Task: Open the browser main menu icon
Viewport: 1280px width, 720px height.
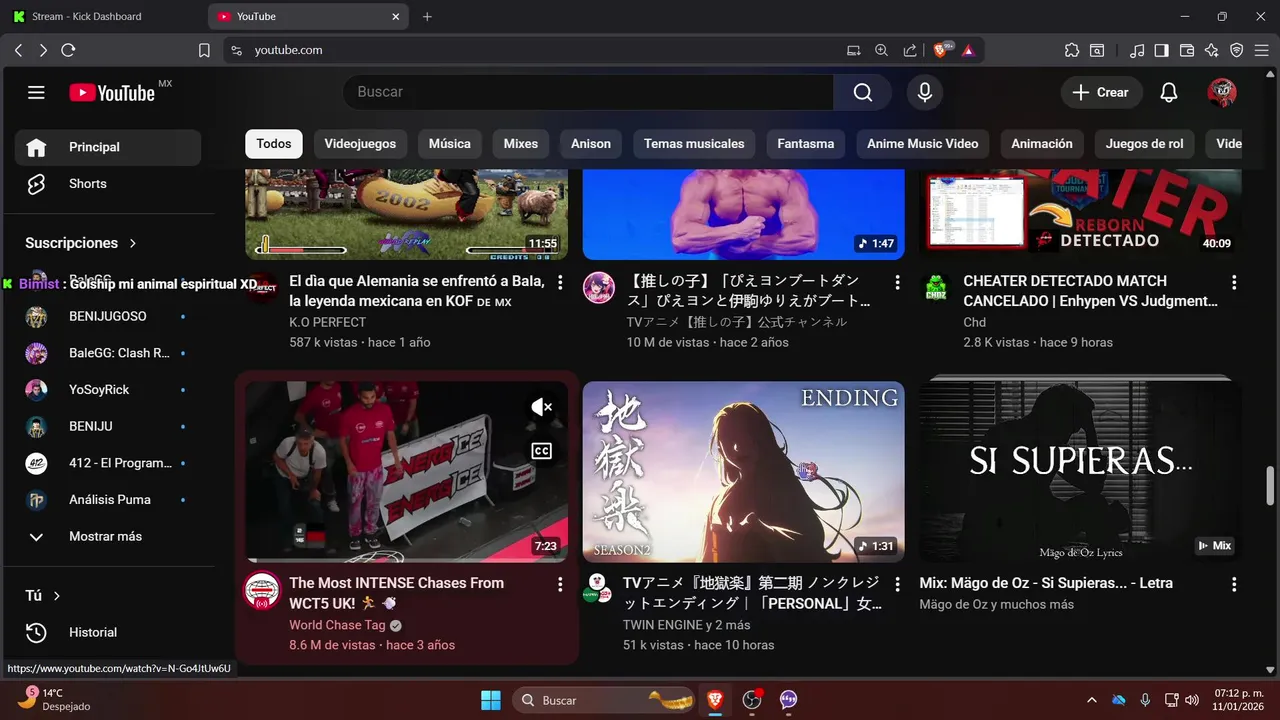Action: (1261, 50)
